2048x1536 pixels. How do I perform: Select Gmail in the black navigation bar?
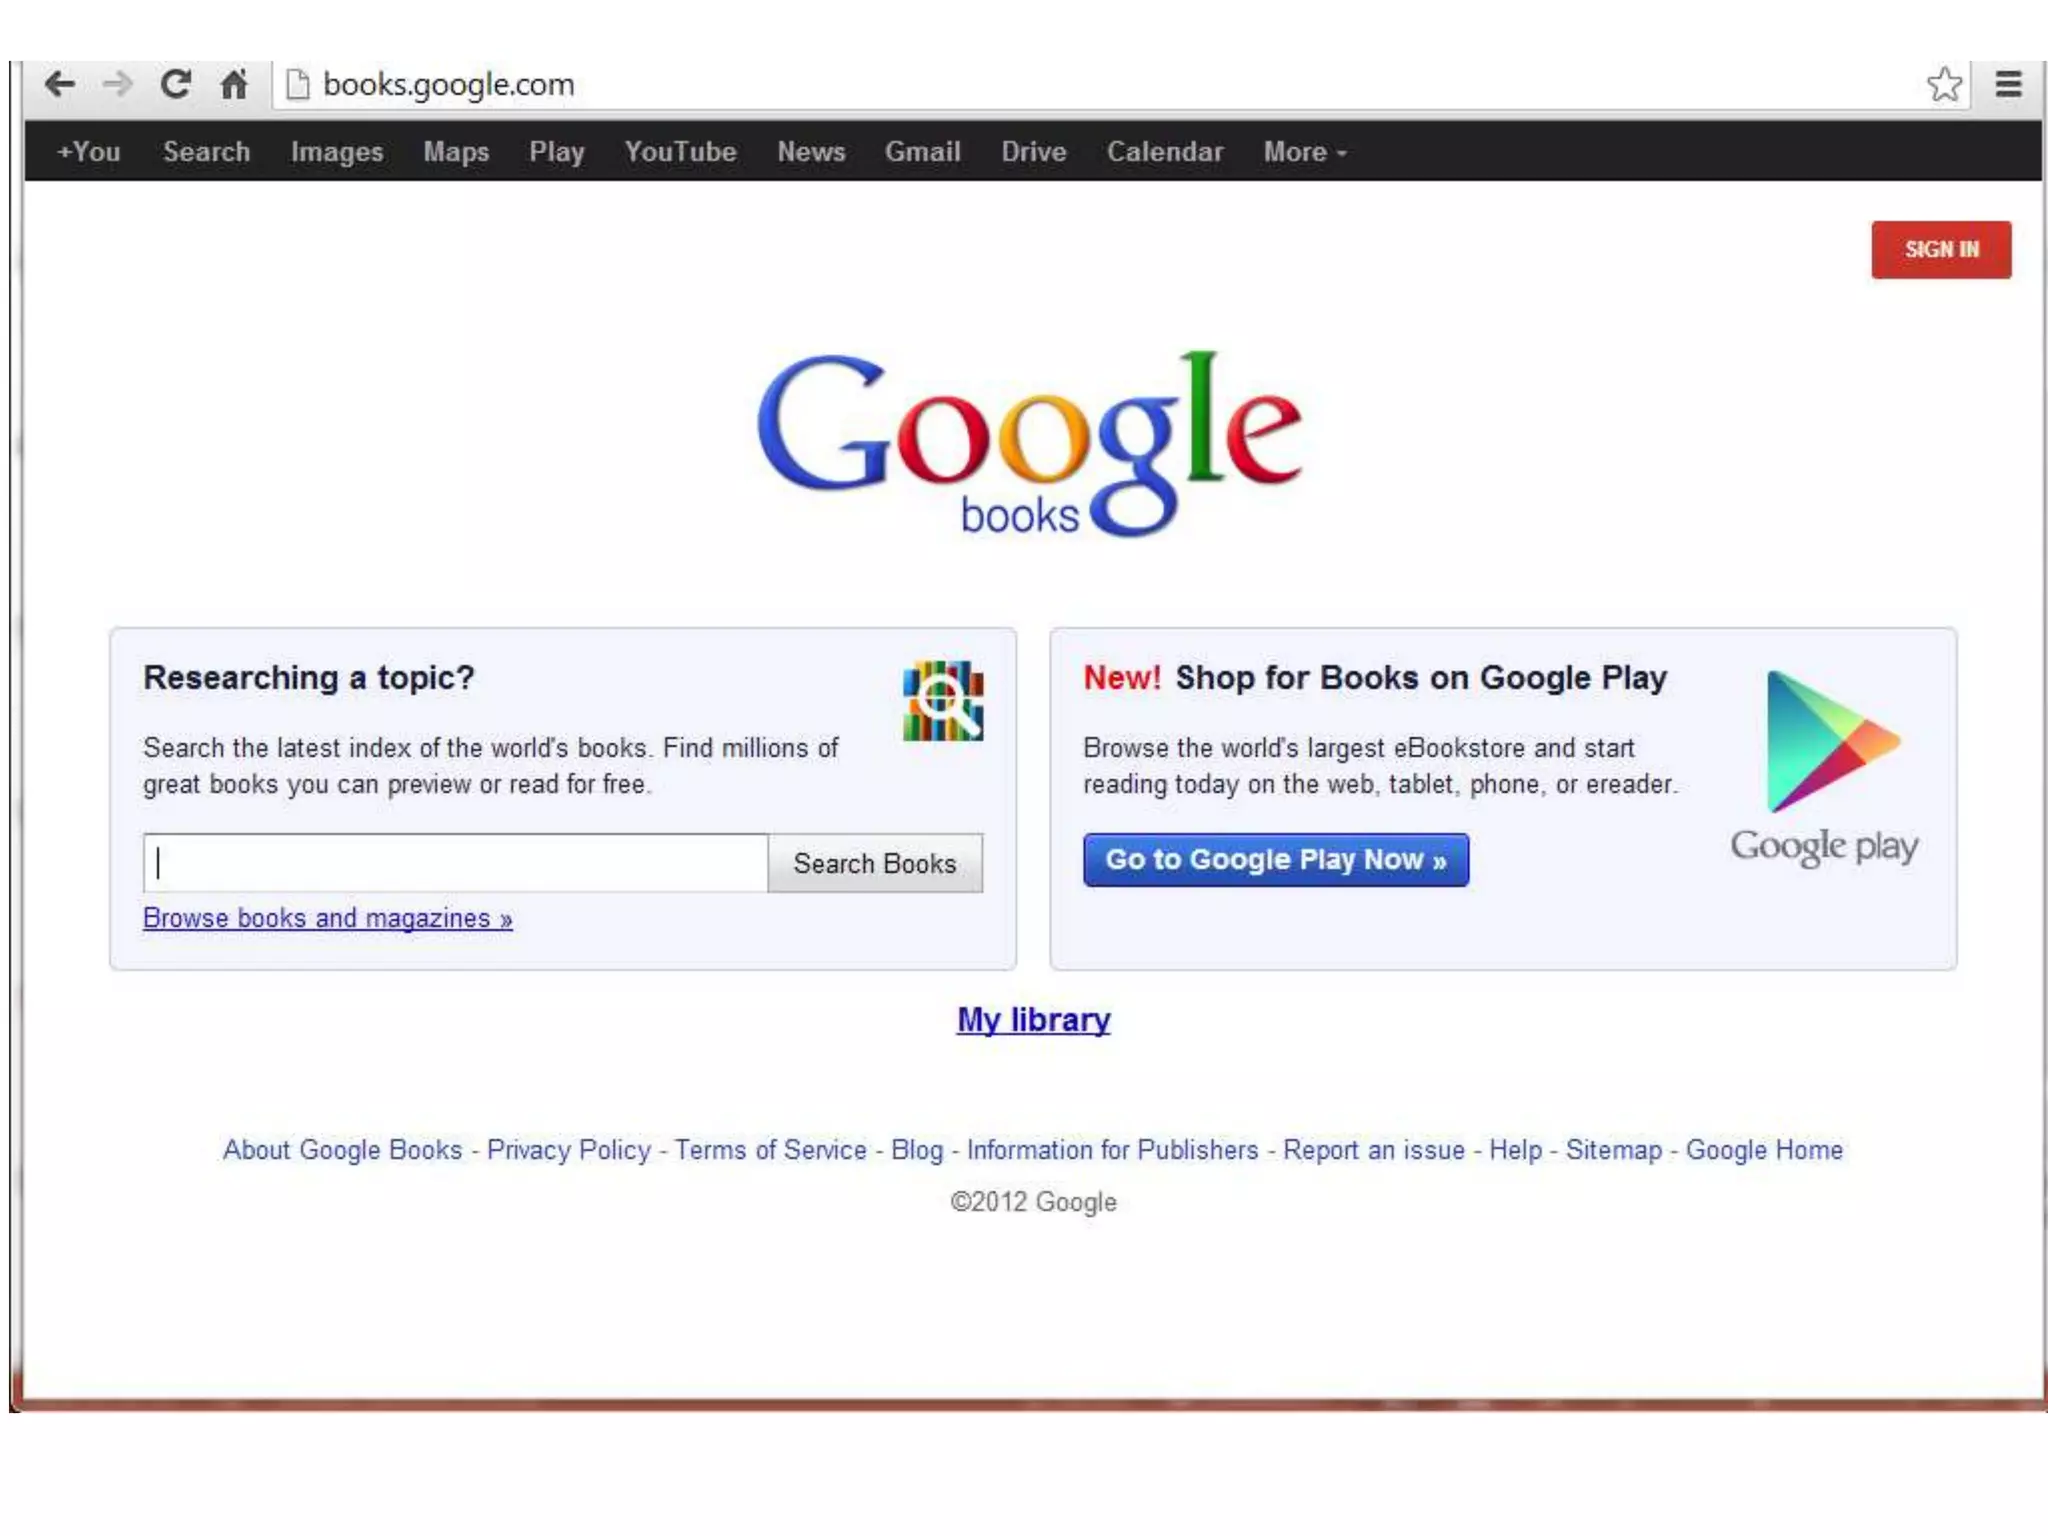pyautogui.click(x=922, y=152)
